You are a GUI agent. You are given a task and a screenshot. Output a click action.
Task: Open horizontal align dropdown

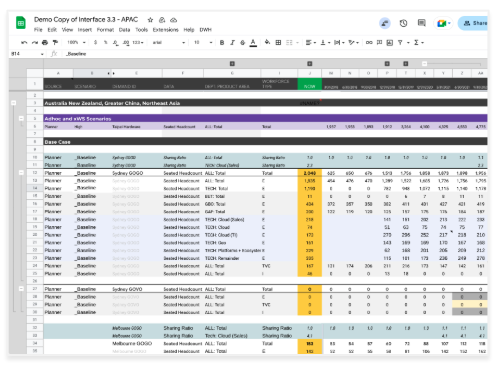pos(311,43)
